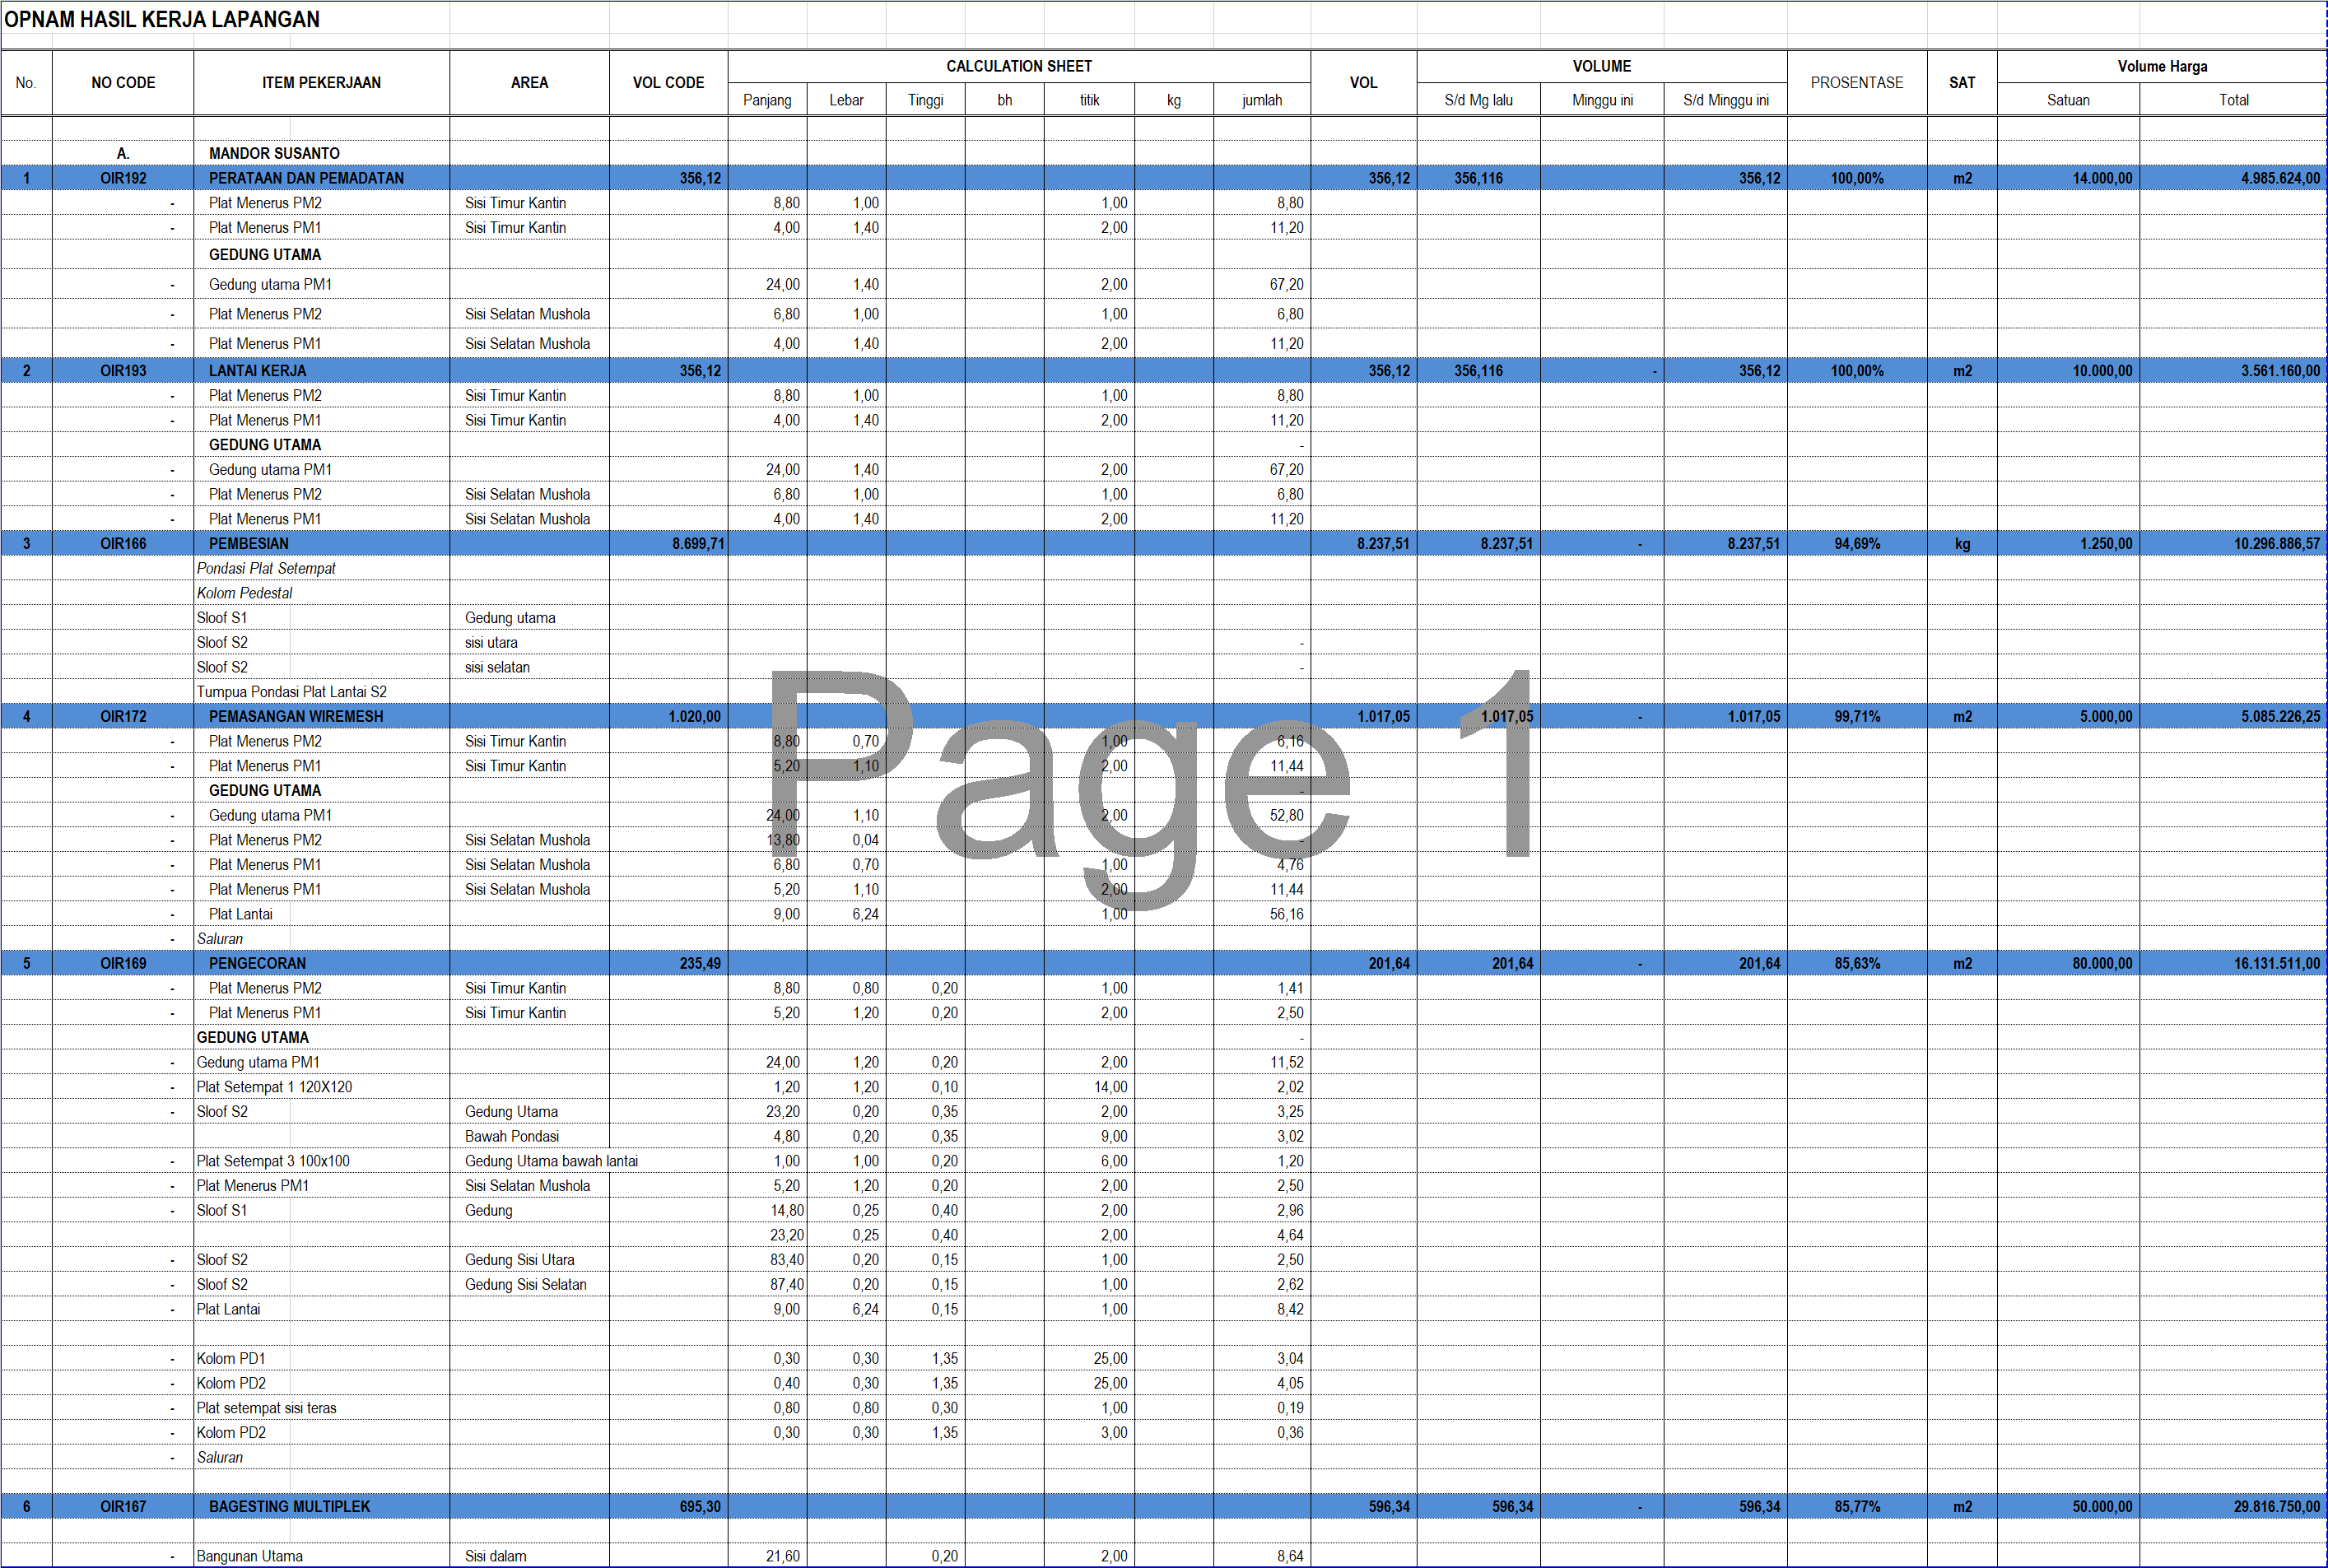This screenshot has height=1568, width=2328.
Task: Select the MANDOR SUSANTO cell
Action: 274,153
